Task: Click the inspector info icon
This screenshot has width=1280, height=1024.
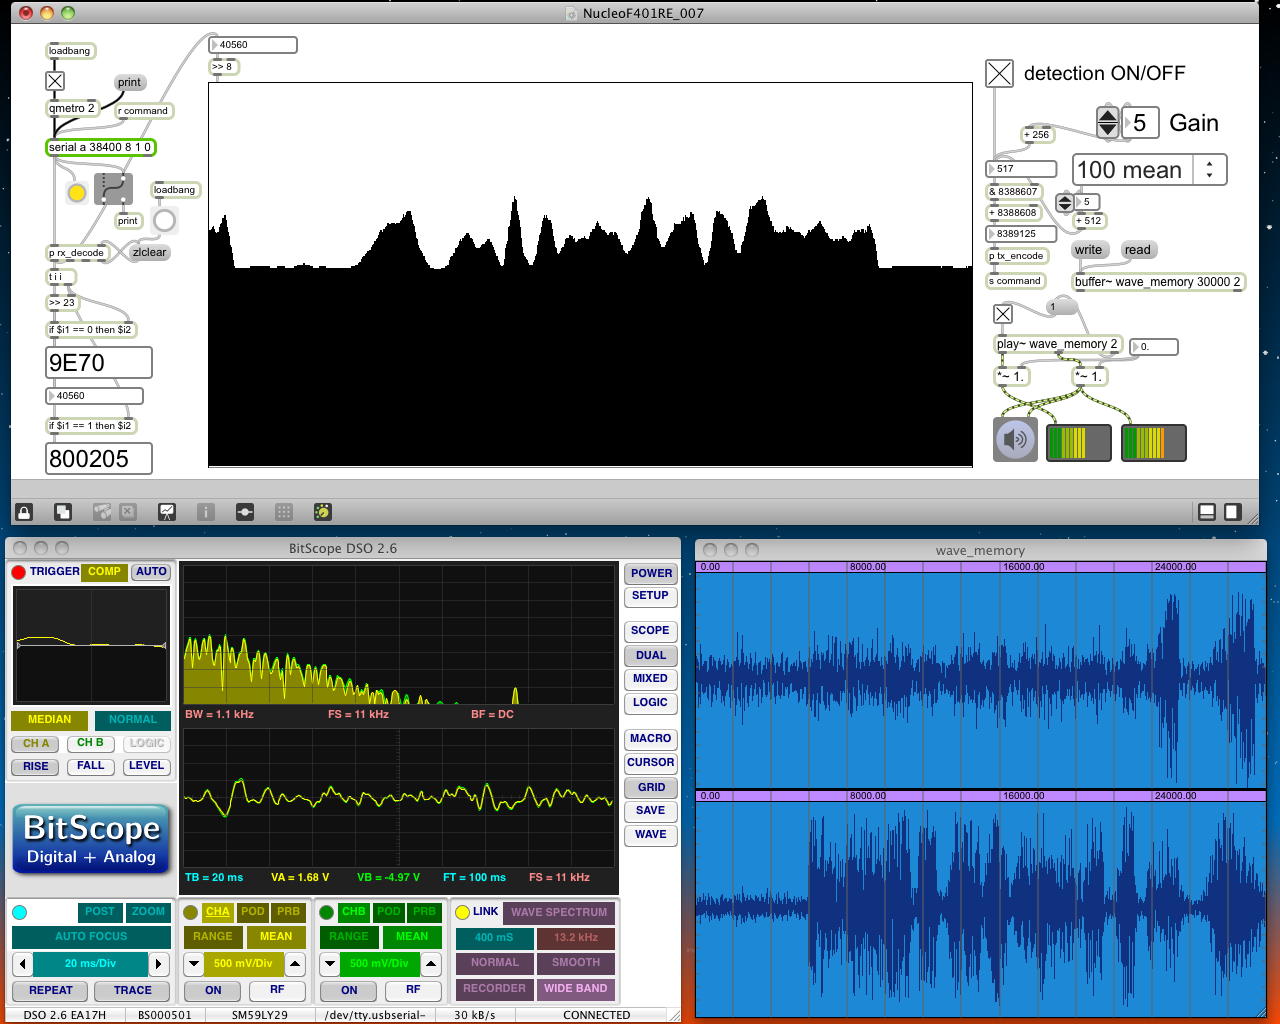Action: tap(206, 512)
